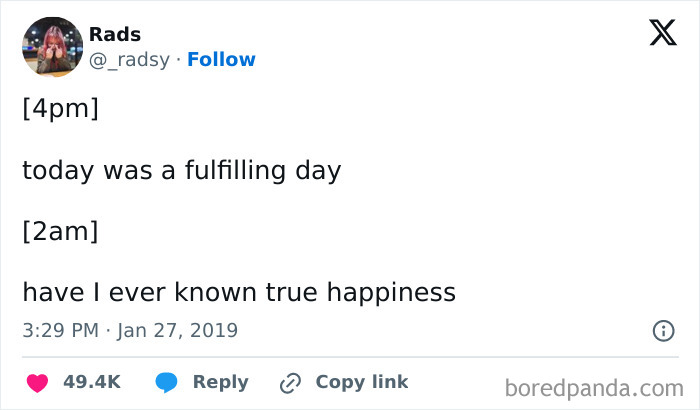
Task: Open the Rads display name
Action: [115, 34]
